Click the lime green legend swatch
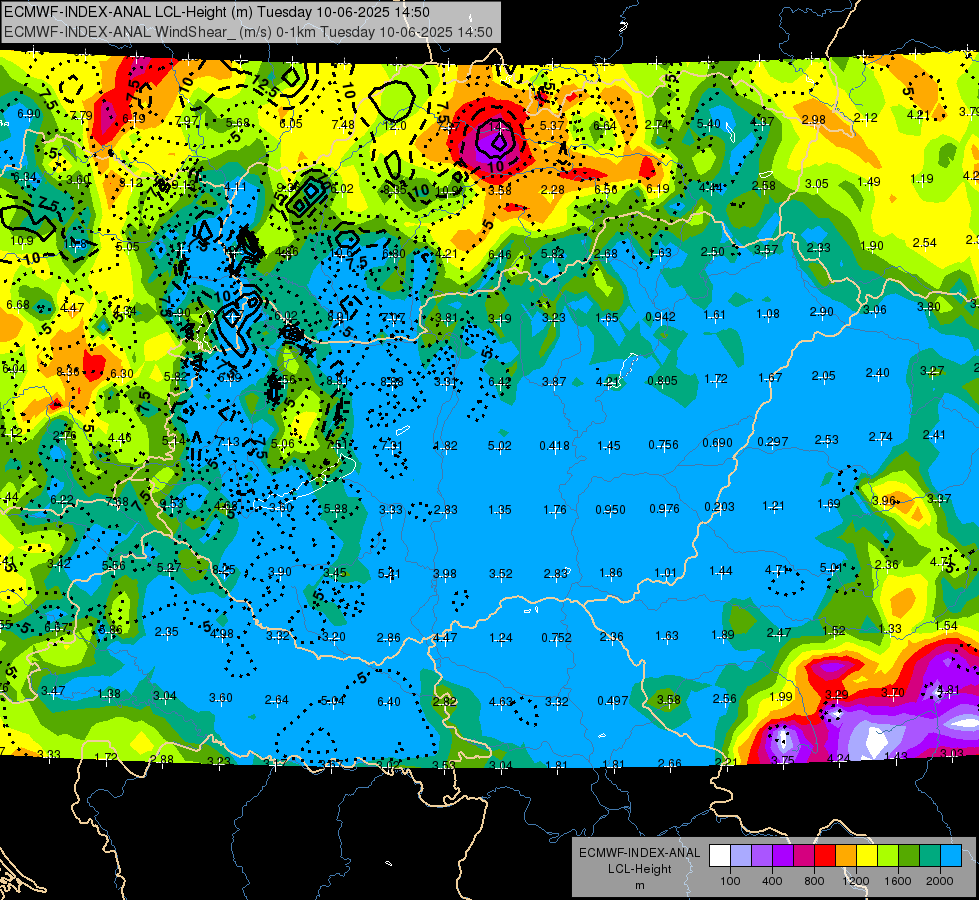Viewport: 979px width, 900px height. tap(888, 856)
